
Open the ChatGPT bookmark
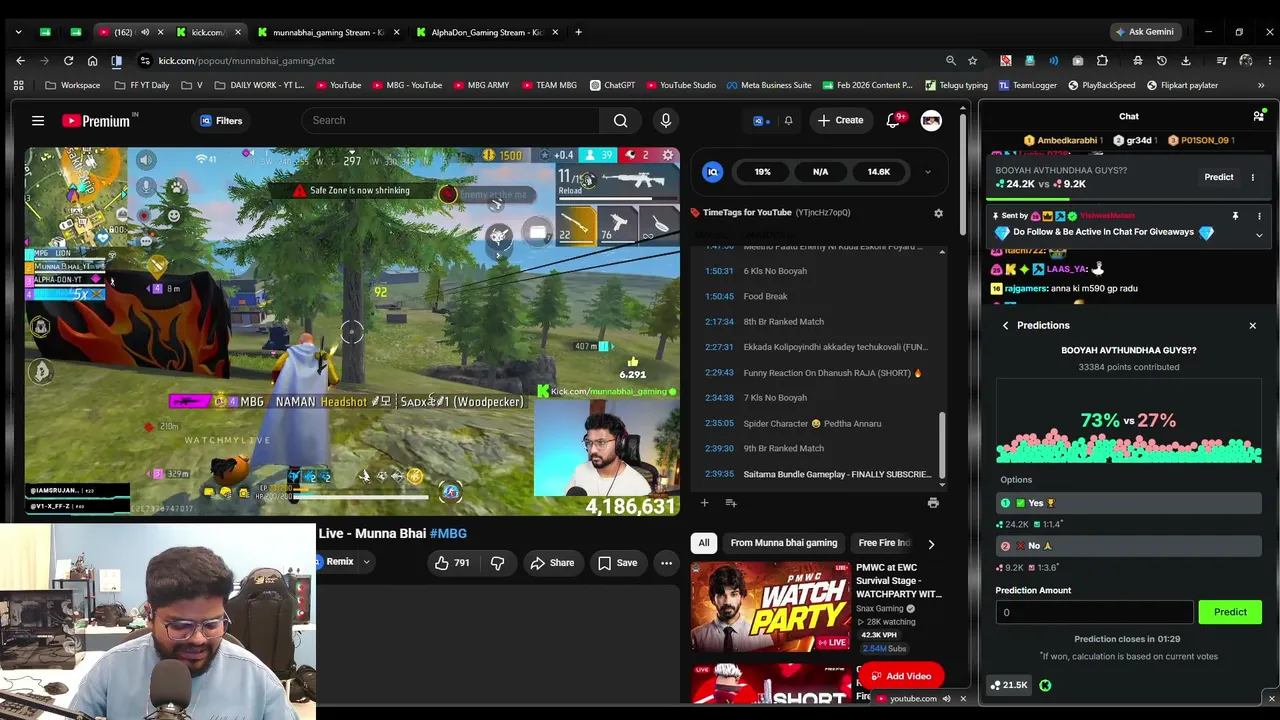pyautogui.click(x=612, y=85)
